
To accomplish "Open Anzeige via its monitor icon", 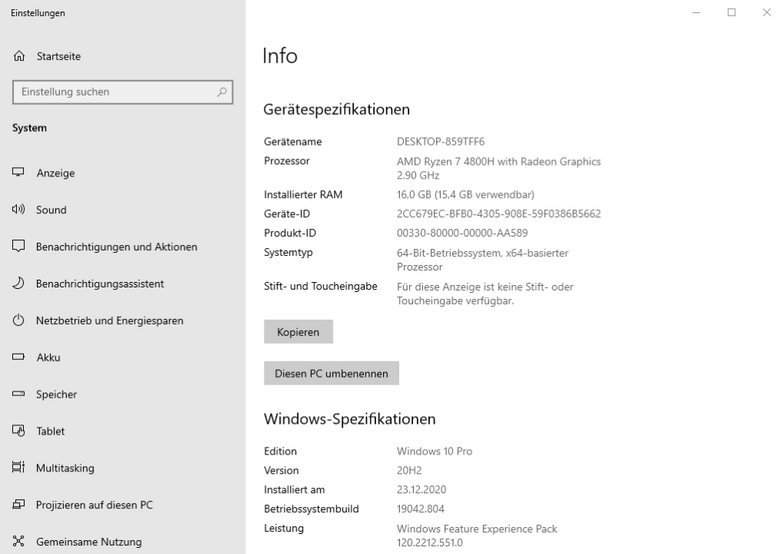I will tap(18, 172).
